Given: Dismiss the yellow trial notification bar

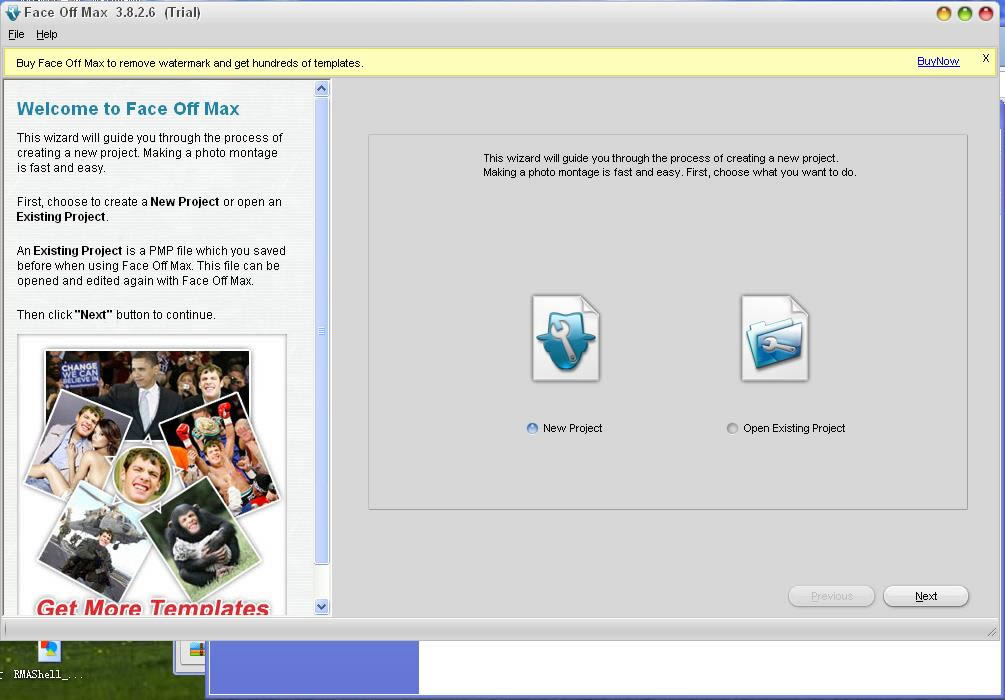Looking at the screenshot, I should coord(986,58).
